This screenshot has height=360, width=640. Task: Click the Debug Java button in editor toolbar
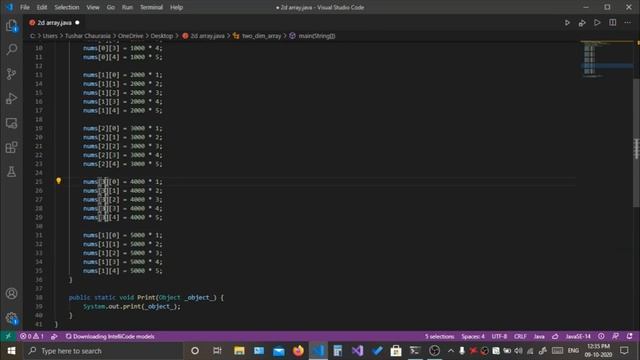pyautogui.click(x=582, y=23)
